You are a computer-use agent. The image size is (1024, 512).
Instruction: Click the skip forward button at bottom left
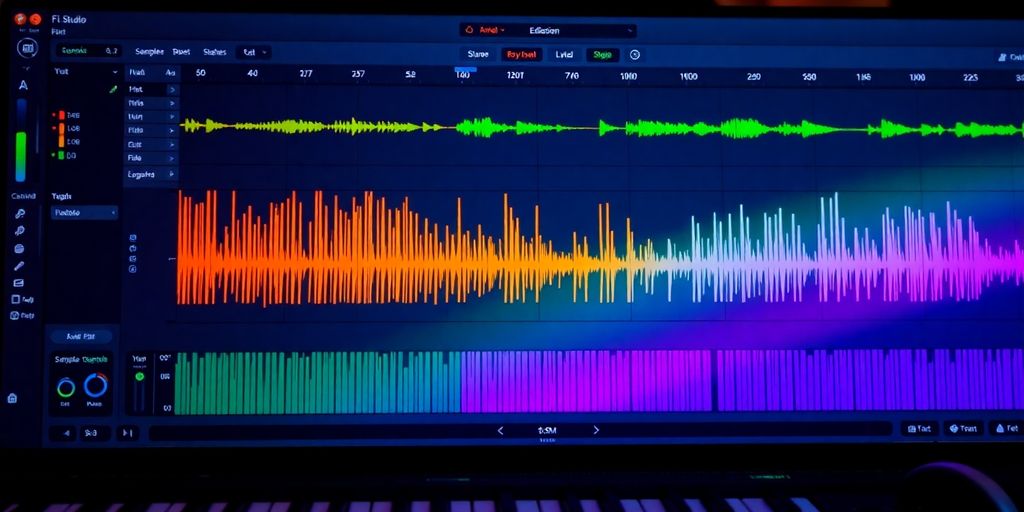(128, 432)
